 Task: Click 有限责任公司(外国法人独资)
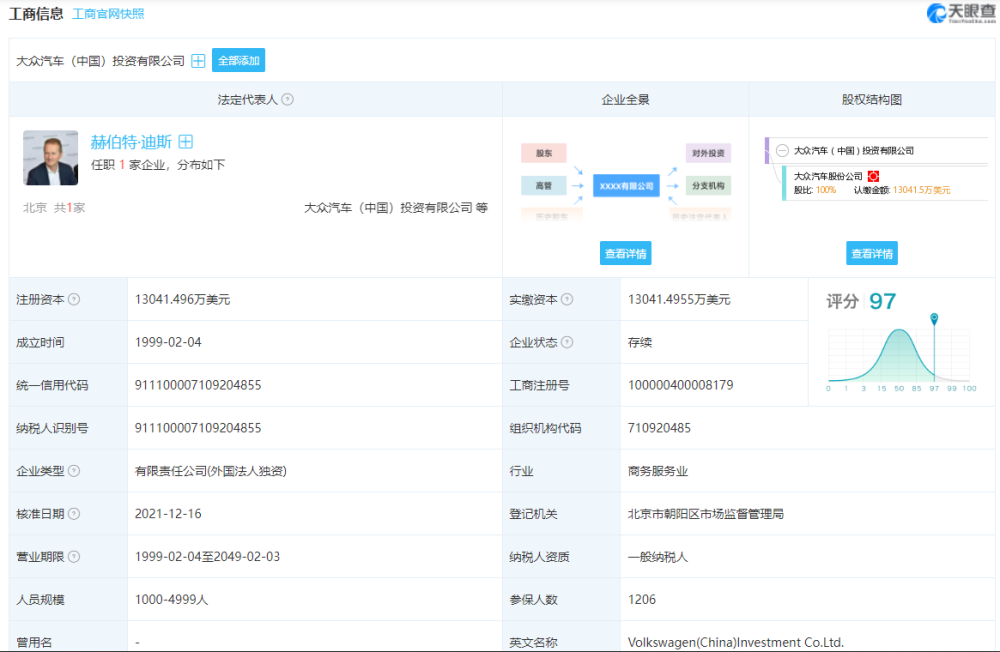pos(210,471)
